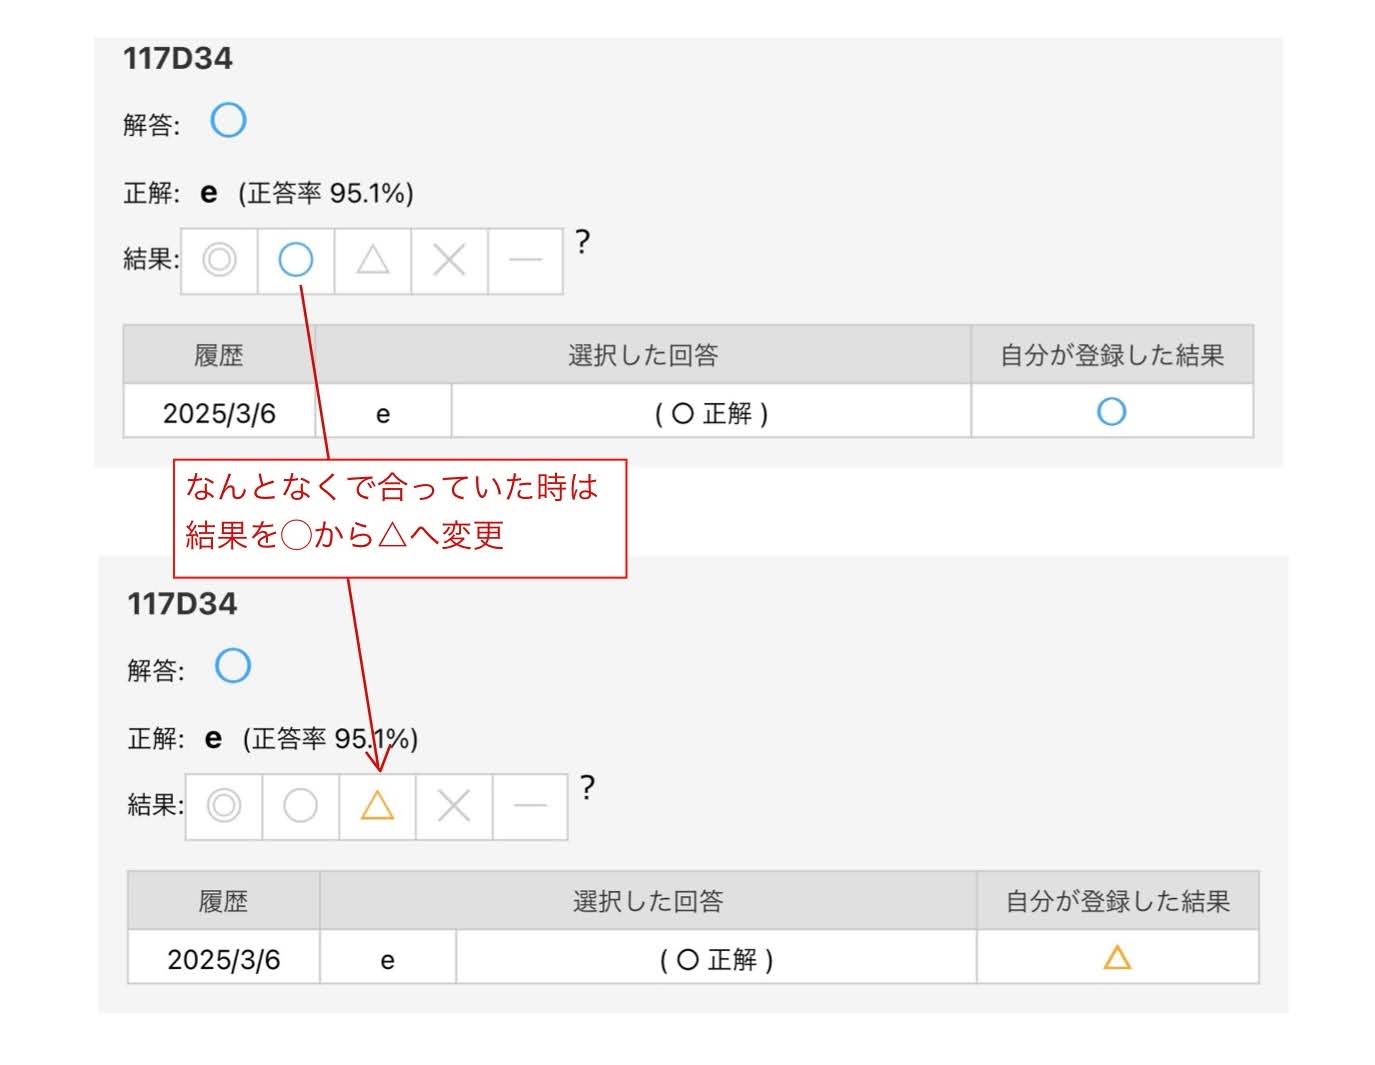The image size is (1375, 1065).
Task: Click orange triangle in lower history row
Action: pyautogui.click(x=1117, y=958)
